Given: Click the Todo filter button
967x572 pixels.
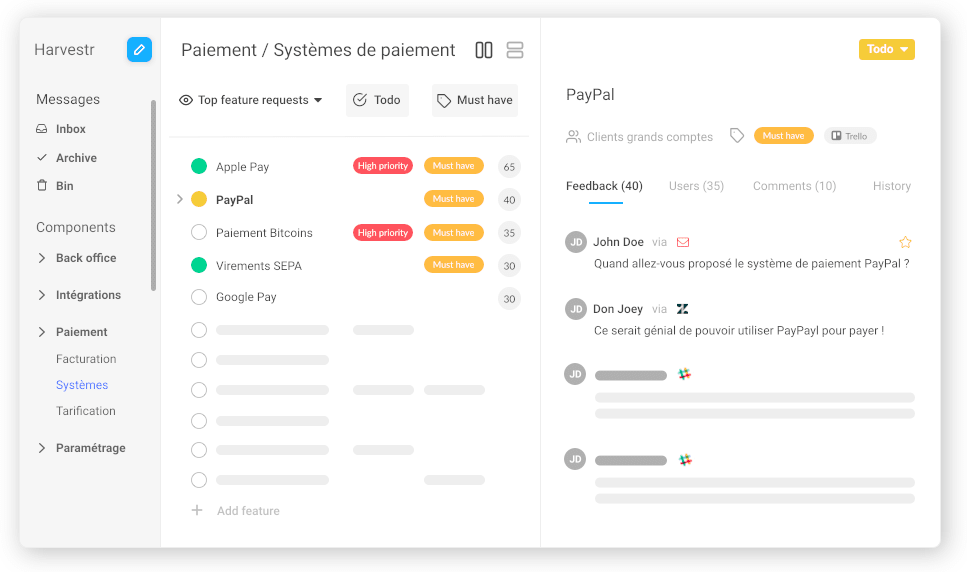Looking at the screenshot, I should (x=377, y=100).
